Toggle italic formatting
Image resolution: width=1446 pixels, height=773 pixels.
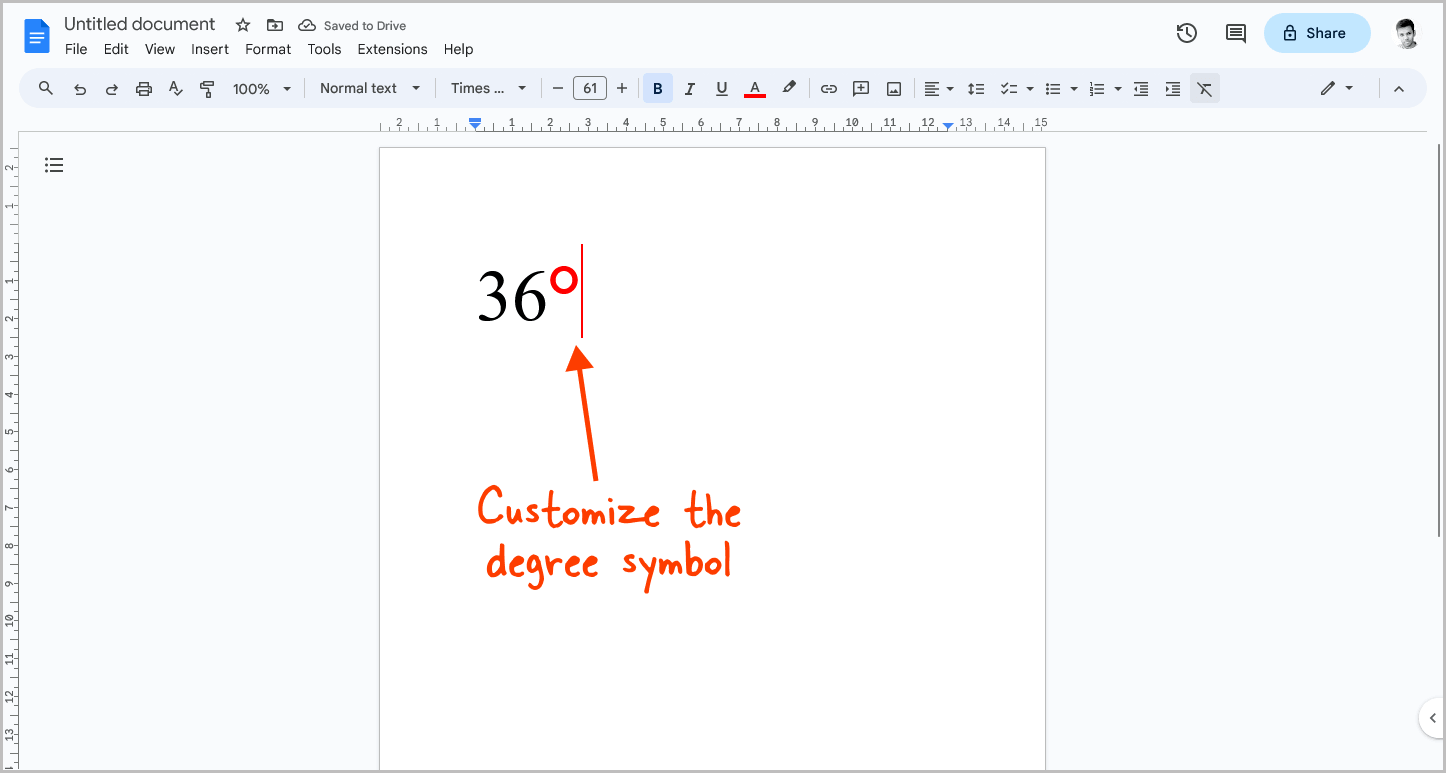[x=689, y=88]
